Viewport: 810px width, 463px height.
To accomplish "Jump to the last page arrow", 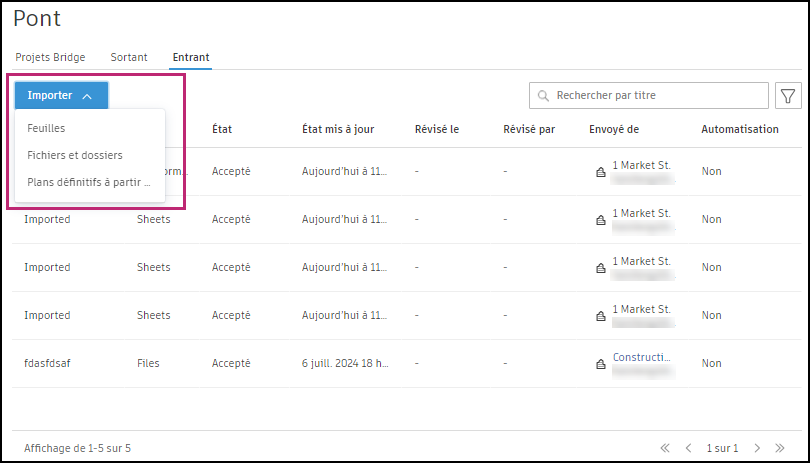I will (x=779, y=448).
